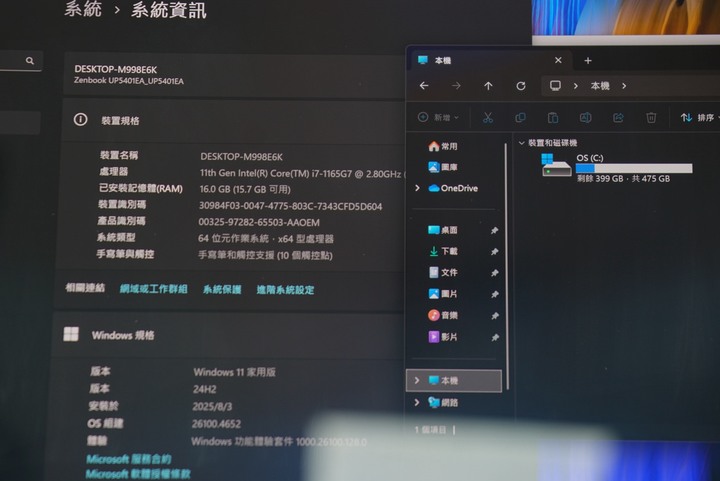Open 文件 Documents folder in sidebar

(x=443, y=272)
